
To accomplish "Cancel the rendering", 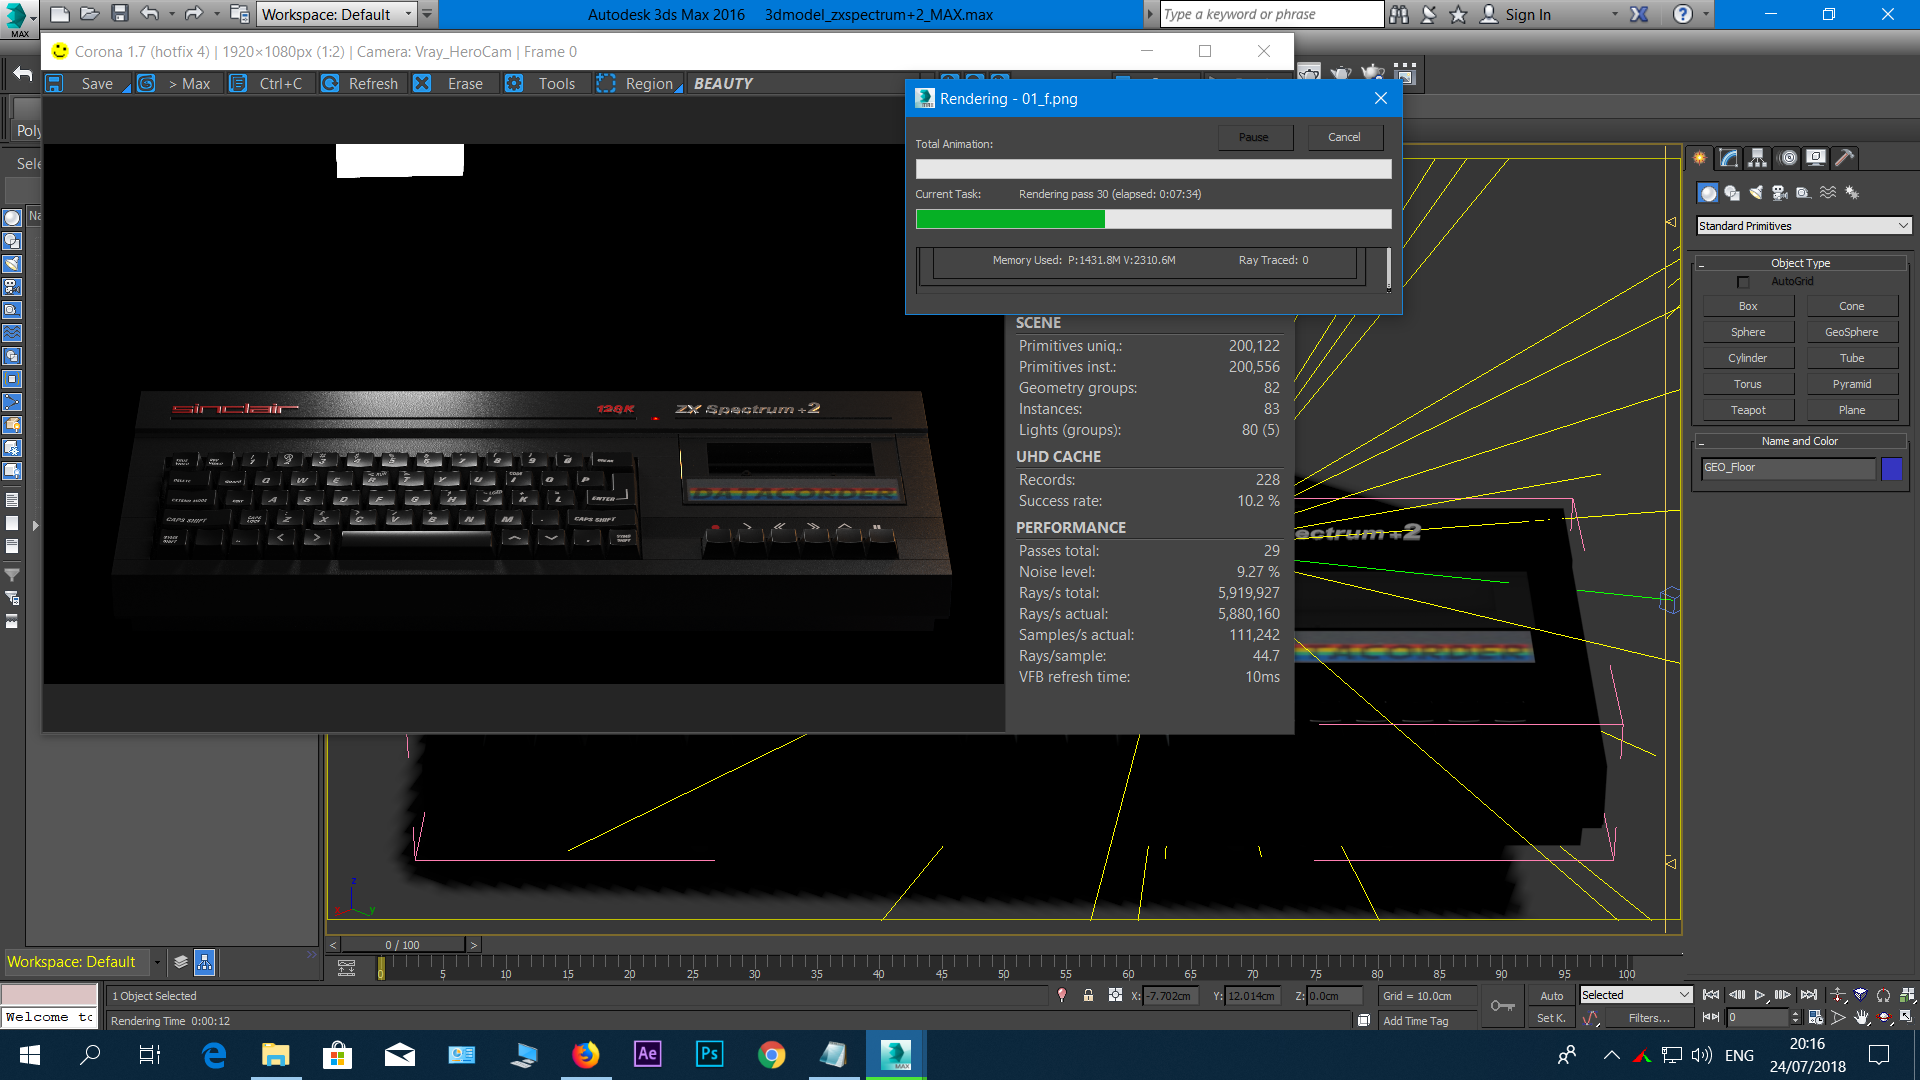I will (1344, 137).
